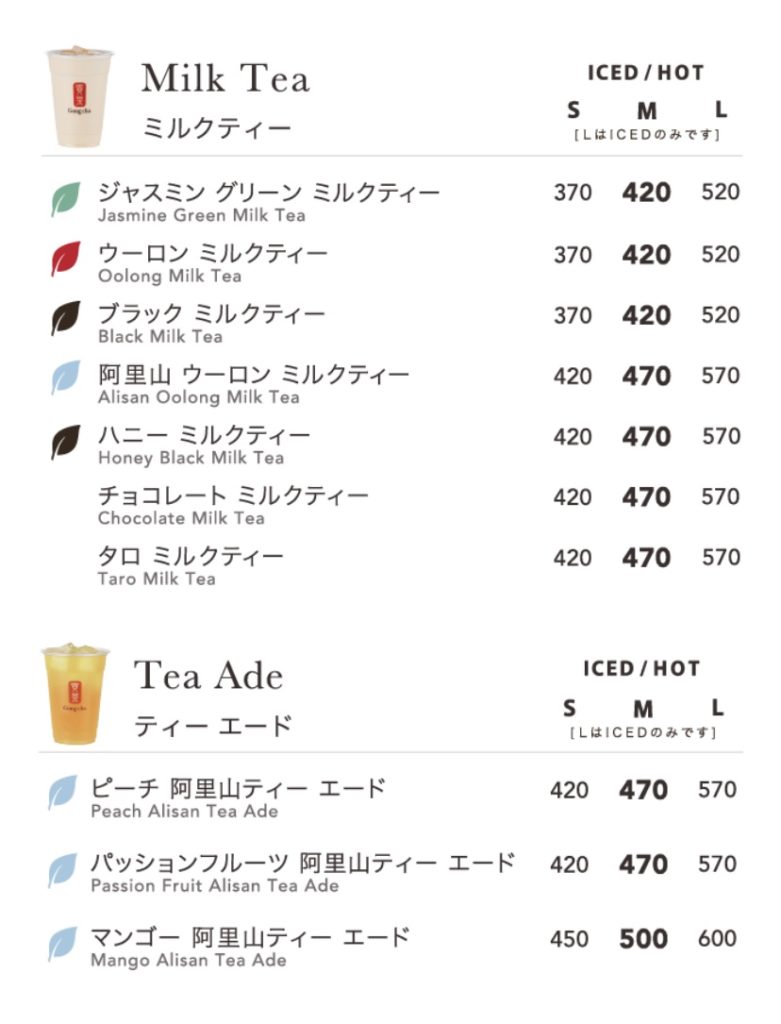Click the dark leaf icon beside Black Milk Tea
Screen dimensions: 781x1024
click(x=66, y=318)
